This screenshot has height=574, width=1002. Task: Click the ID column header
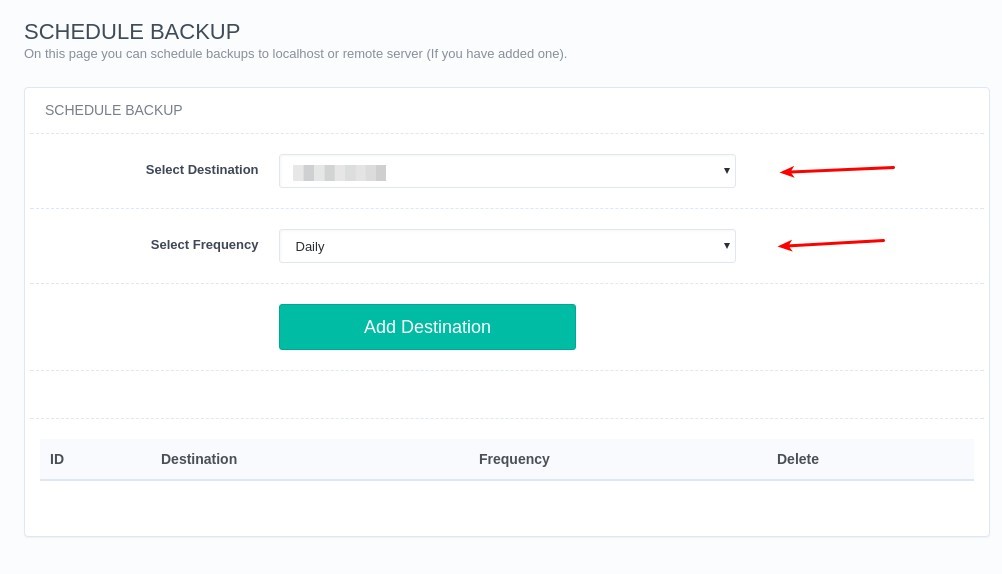(57, 459)
